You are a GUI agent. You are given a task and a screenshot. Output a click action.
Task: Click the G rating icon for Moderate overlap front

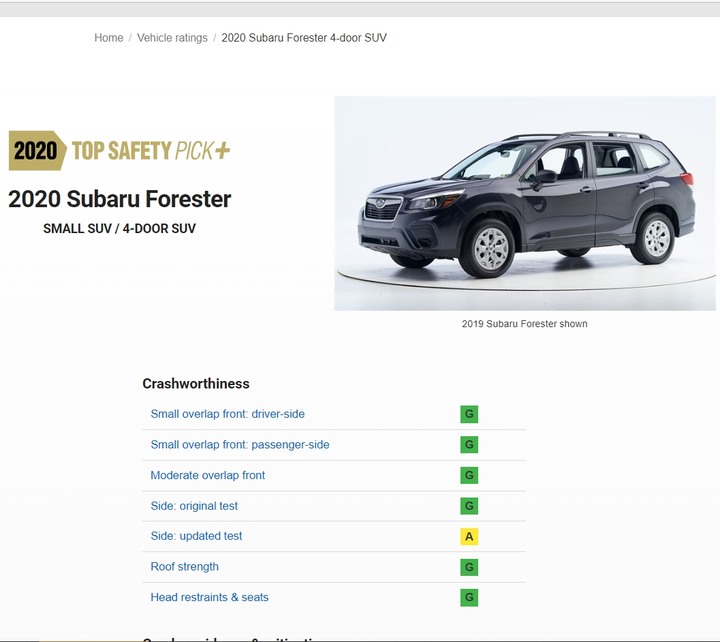tap(469, 475)
